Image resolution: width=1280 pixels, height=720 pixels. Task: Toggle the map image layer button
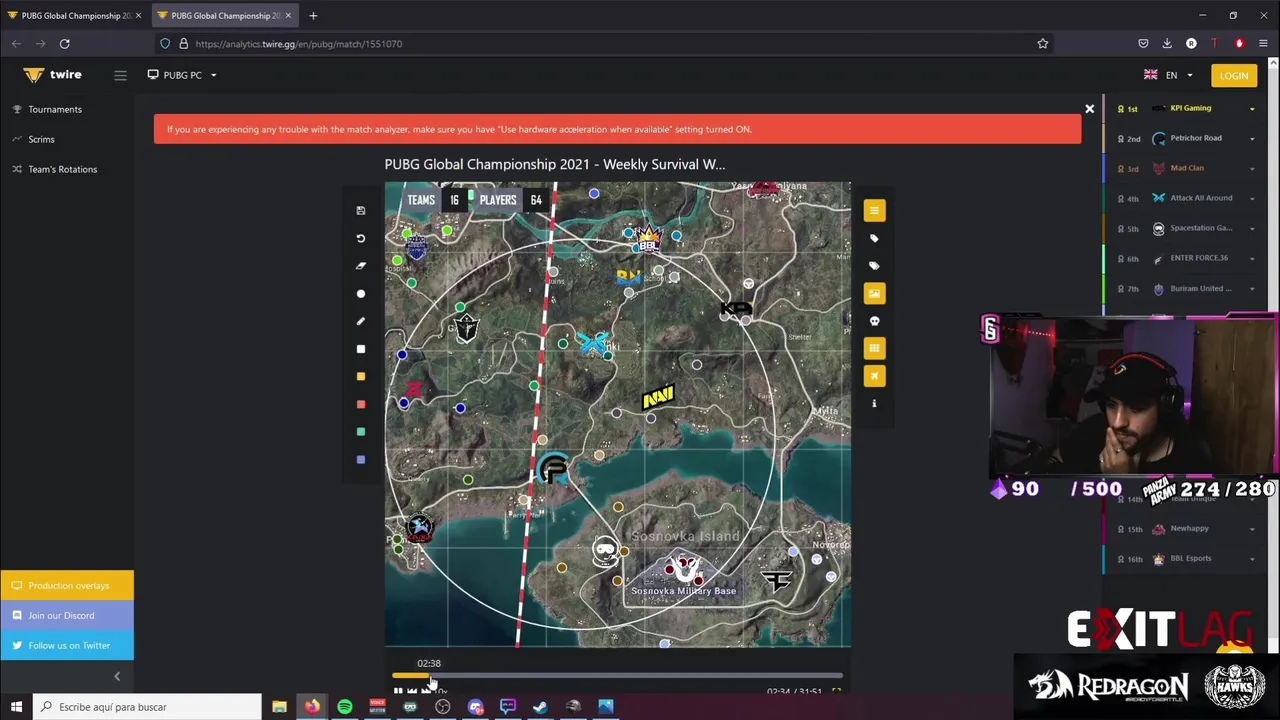[x=874, y=293]
